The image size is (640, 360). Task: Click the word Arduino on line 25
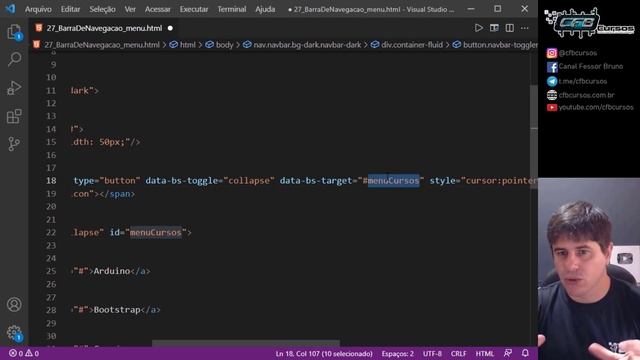point(111,271)
